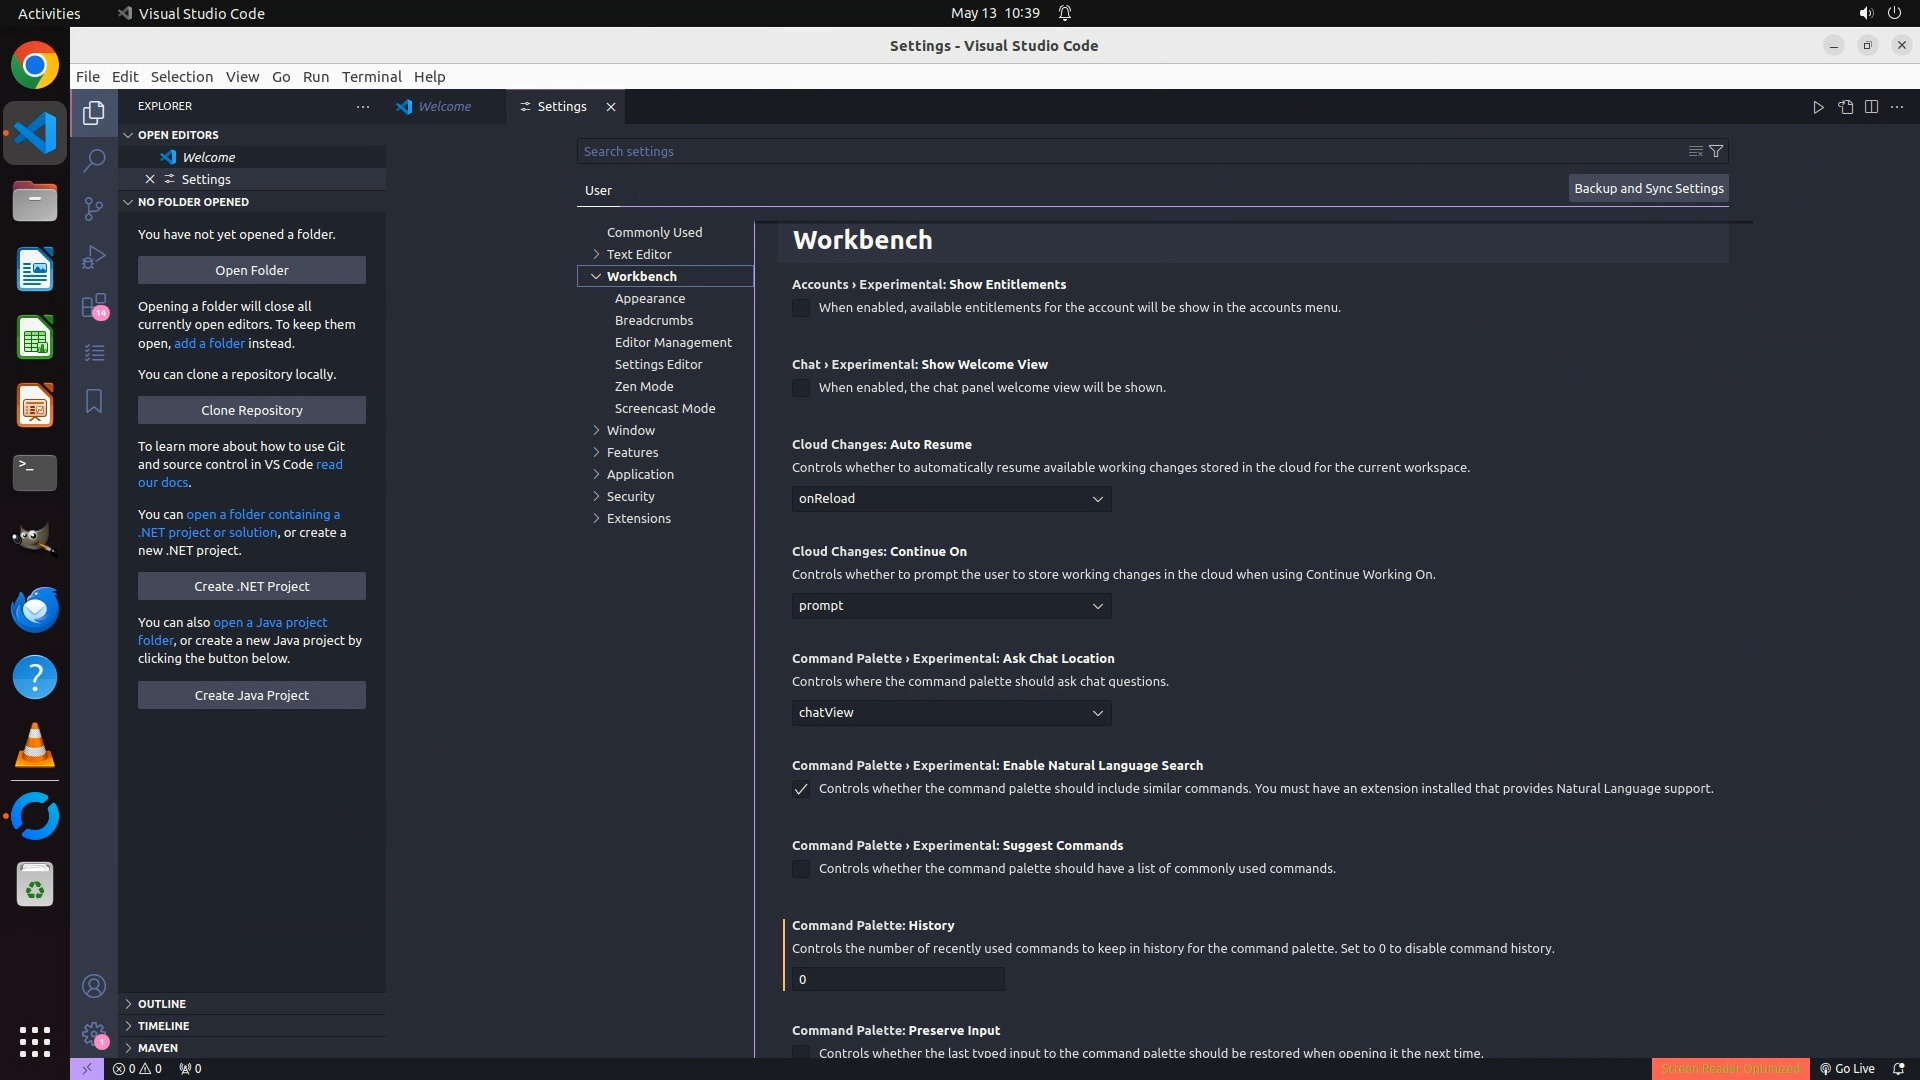Click the Search settings input field
This screenshot has height=1080, width=1920.
pyautogui.click(x=1130, y=151)
